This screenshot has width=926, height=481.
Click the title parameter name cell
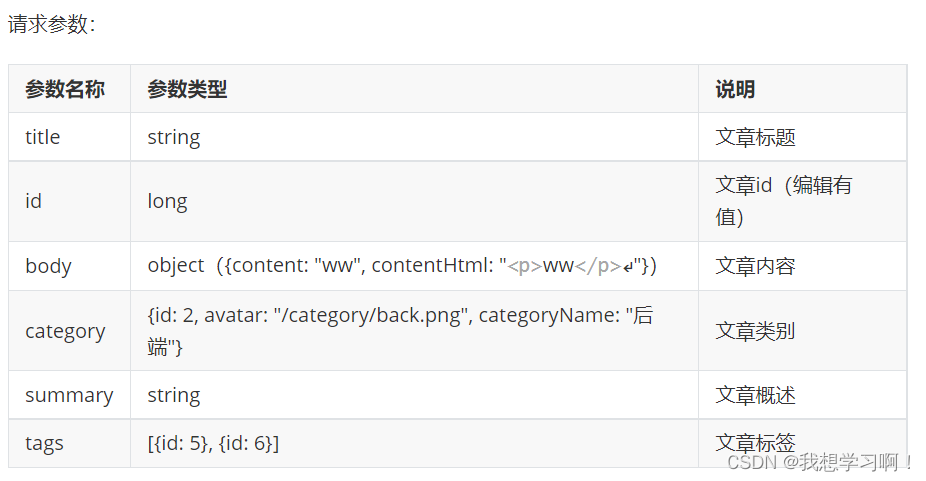[43, 137]
